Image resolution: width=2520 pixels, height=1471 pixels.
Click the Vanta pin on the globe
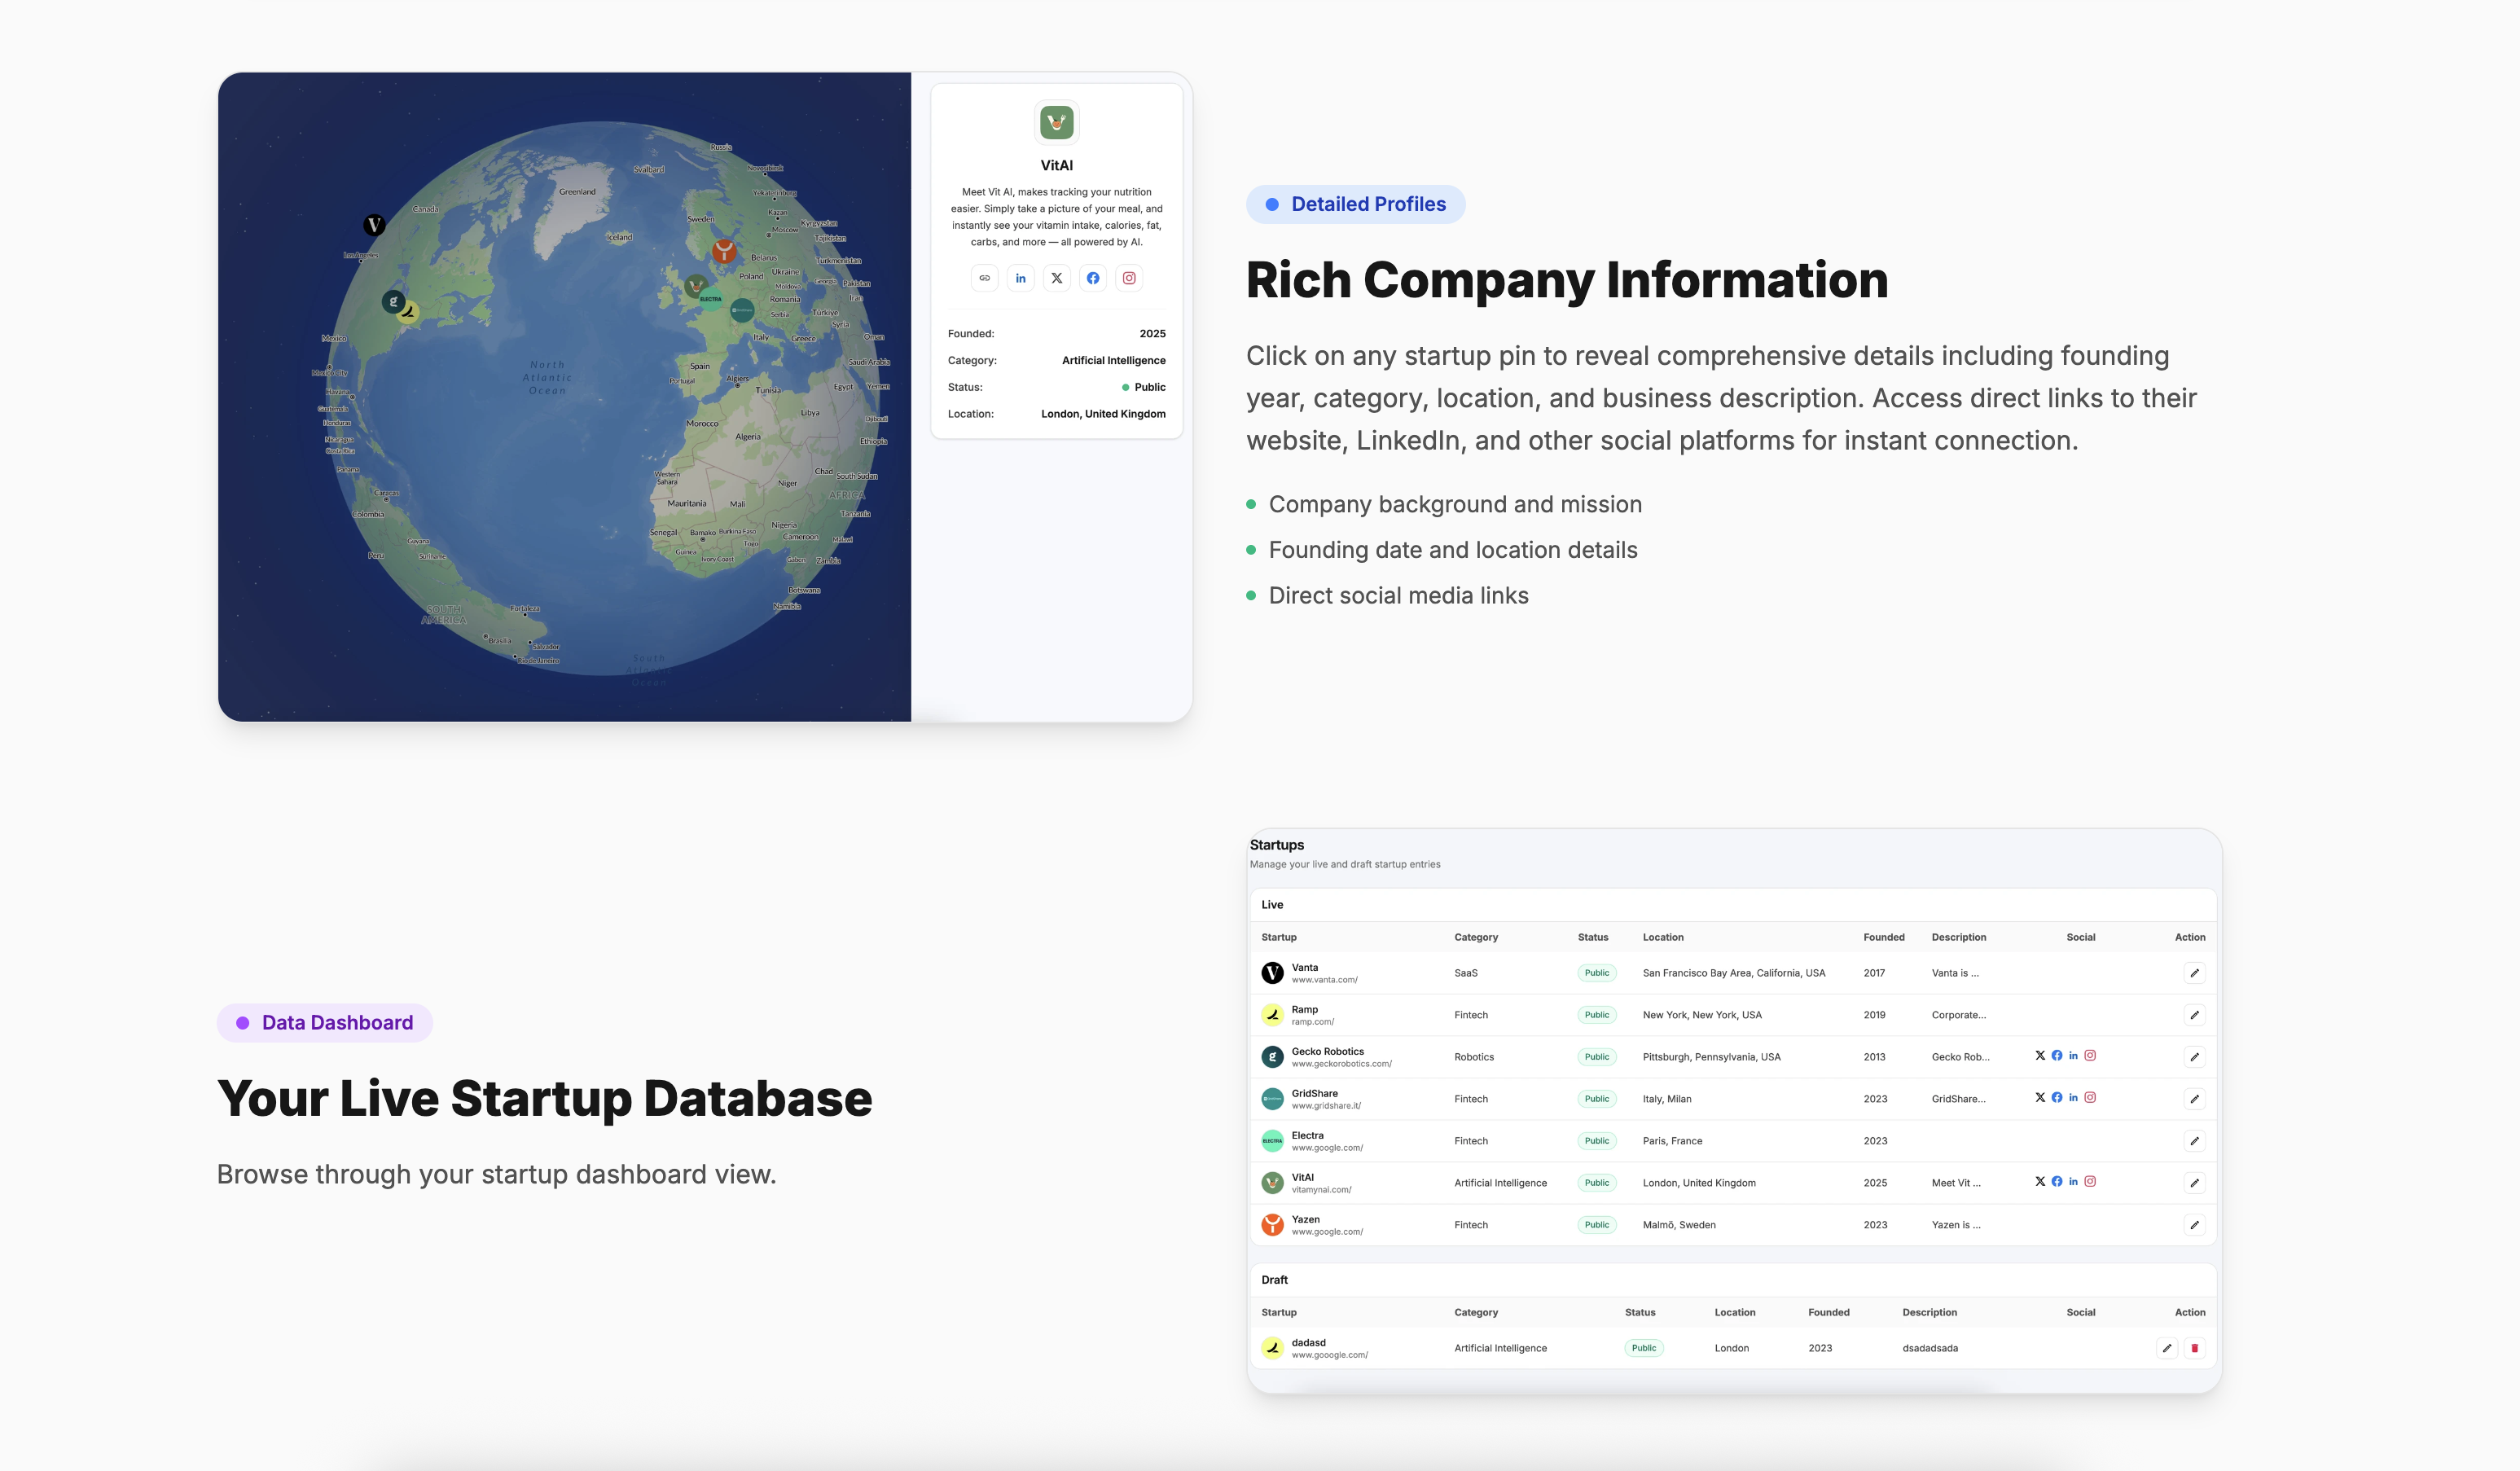pos(374,224)
